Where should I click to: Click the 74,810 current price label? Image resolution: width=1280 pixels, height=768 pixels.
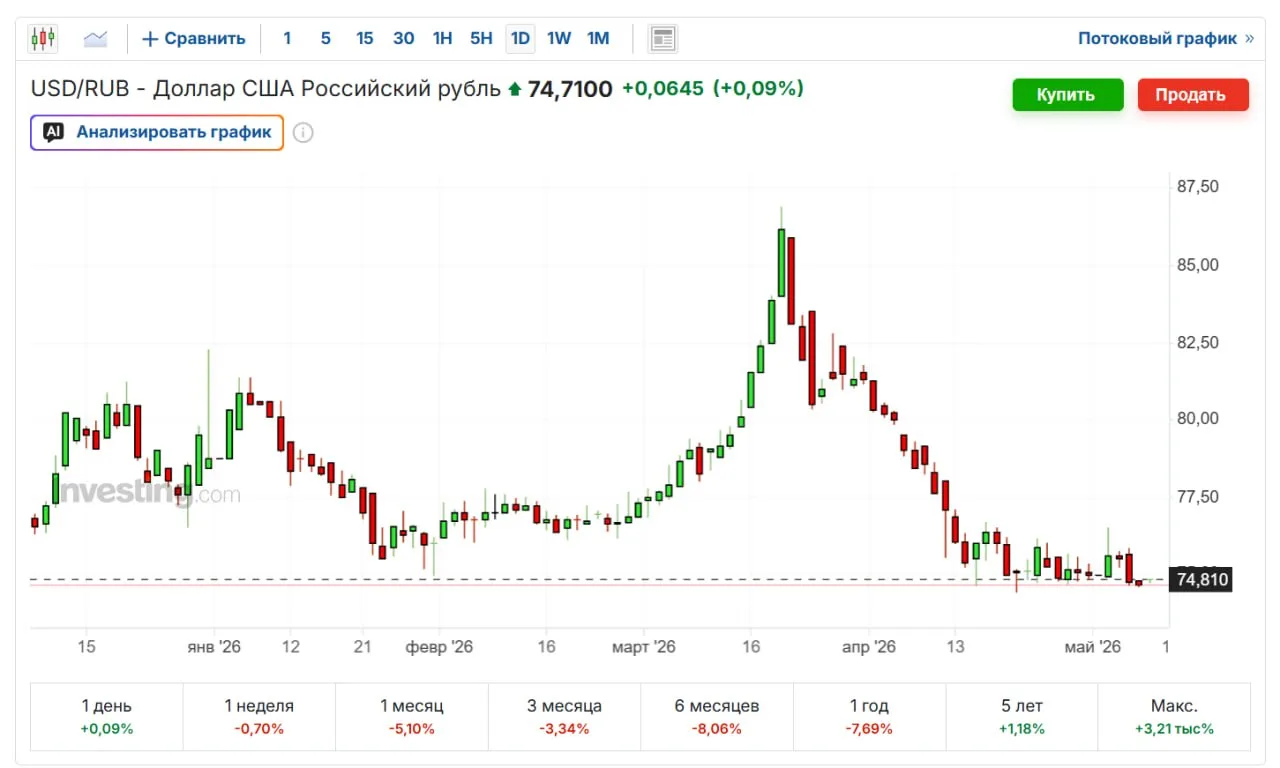1201,579
